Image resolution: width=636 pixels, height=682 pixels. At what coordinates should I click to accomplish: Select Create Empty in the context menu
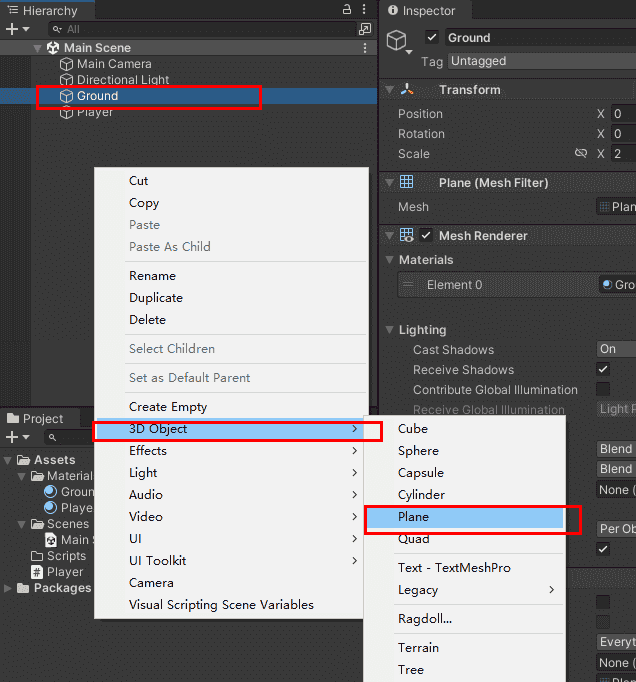pyautogui.click(x=168, y=407)
